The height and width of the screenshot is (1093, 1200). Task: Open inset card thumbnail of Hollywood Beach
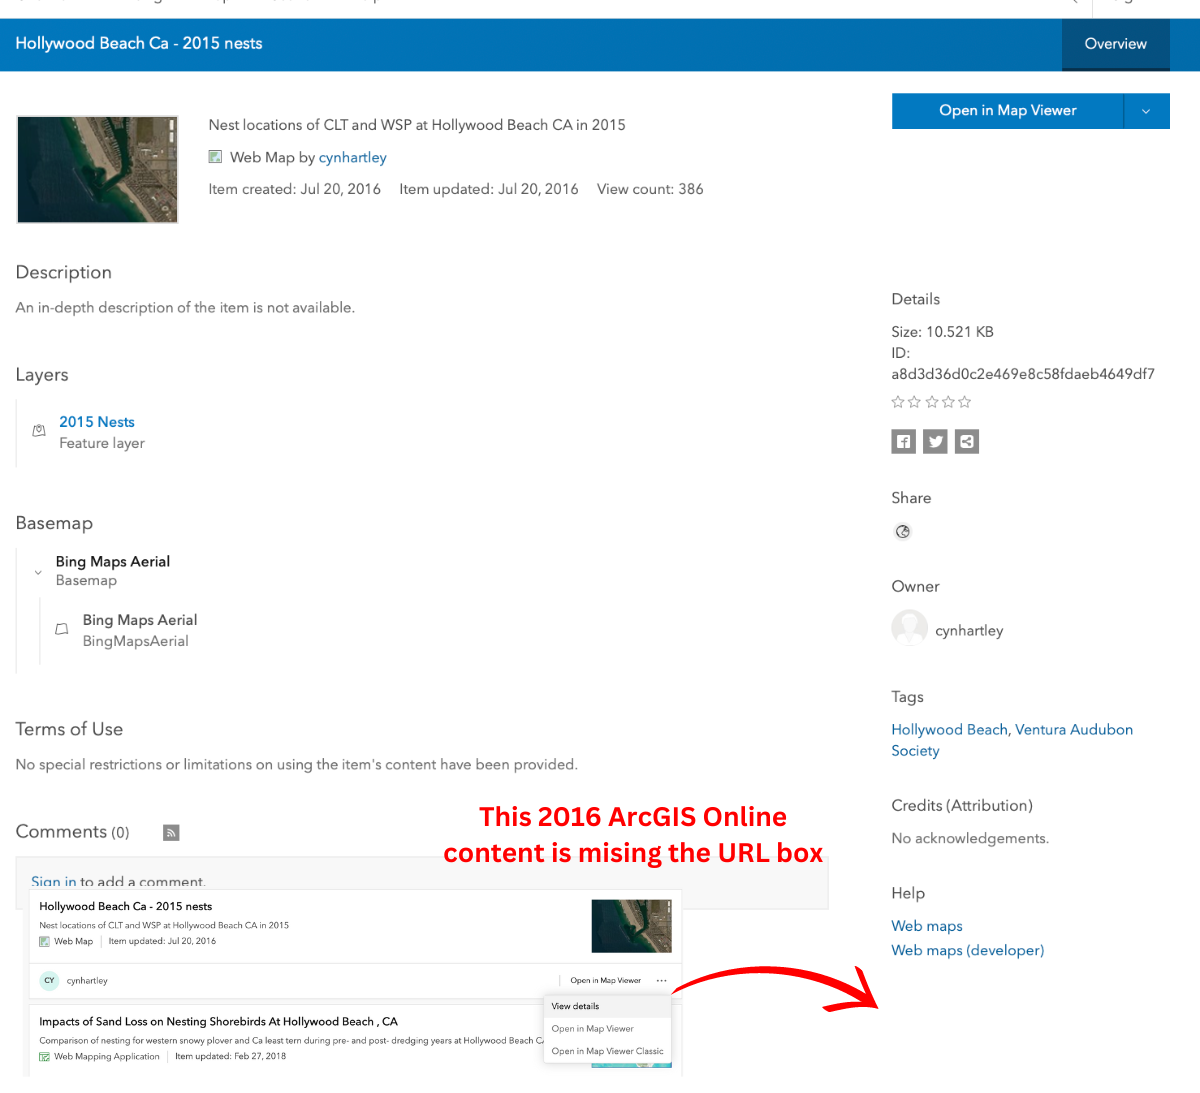(x=631, y=926)
